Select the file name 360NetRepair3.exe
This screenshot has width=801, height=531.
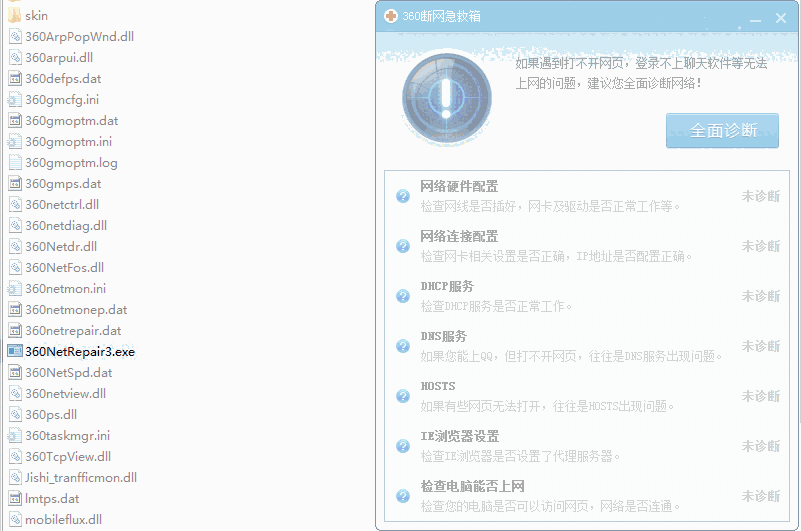(80, 351)
